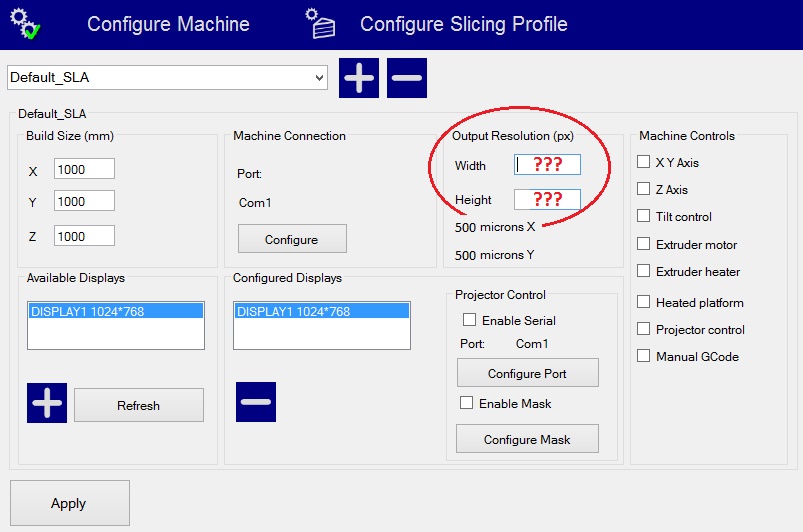This screenshot has height=532, width=803.
Task: Add selected display using plus icon
Action: 47,402
